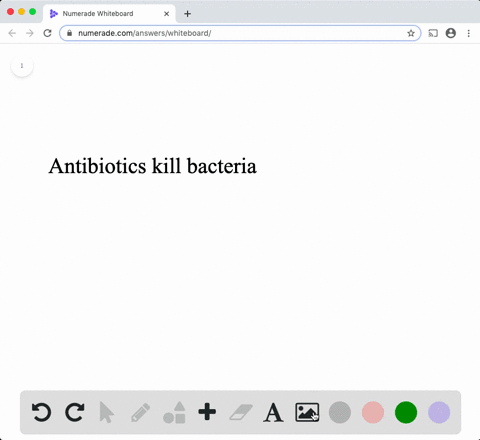Click the plus add tool

[x=207, y=412]
